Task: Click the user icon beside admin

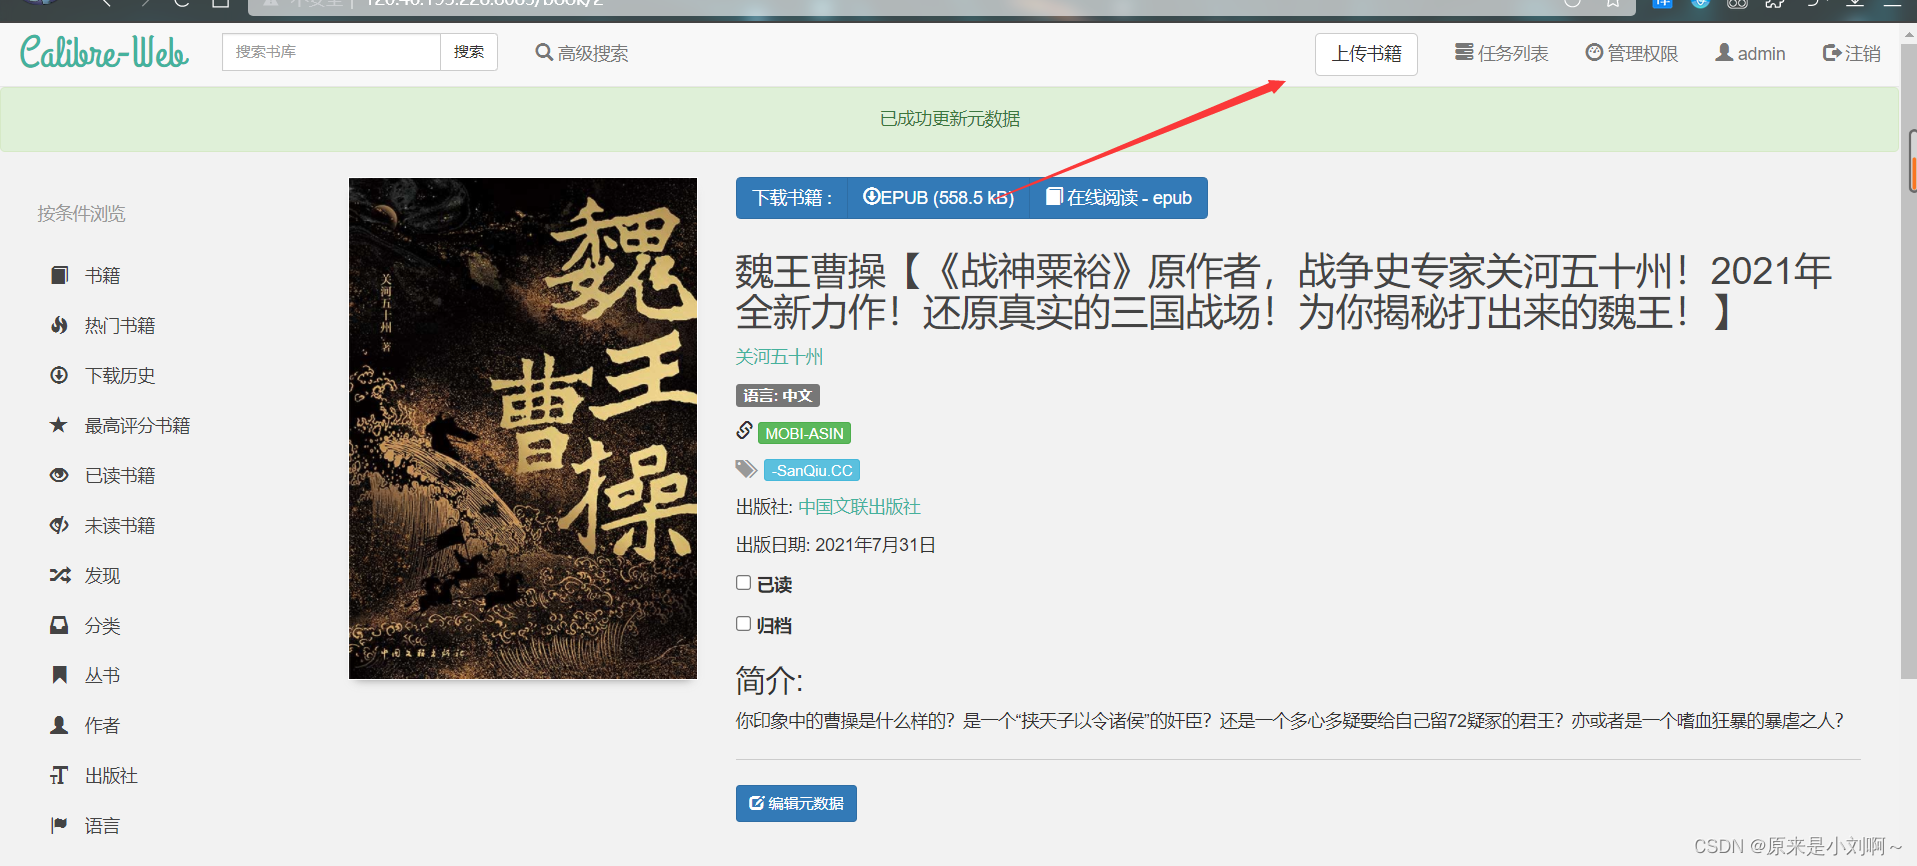Action: 1724,52
